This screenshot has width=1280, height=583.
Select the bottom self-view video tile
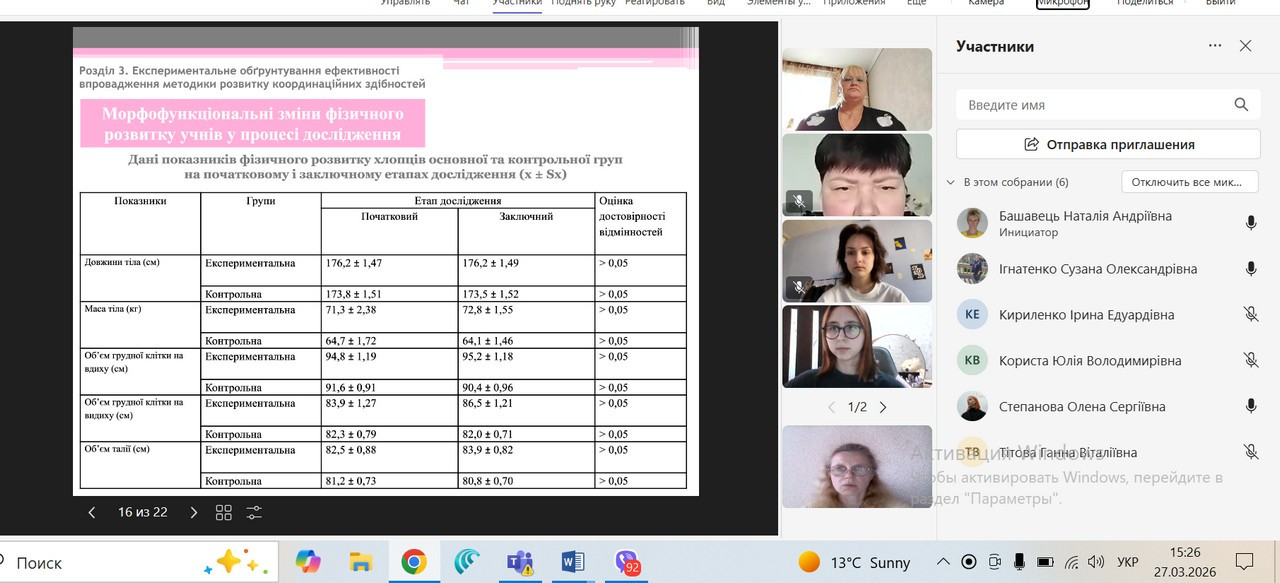pos(856,467)
